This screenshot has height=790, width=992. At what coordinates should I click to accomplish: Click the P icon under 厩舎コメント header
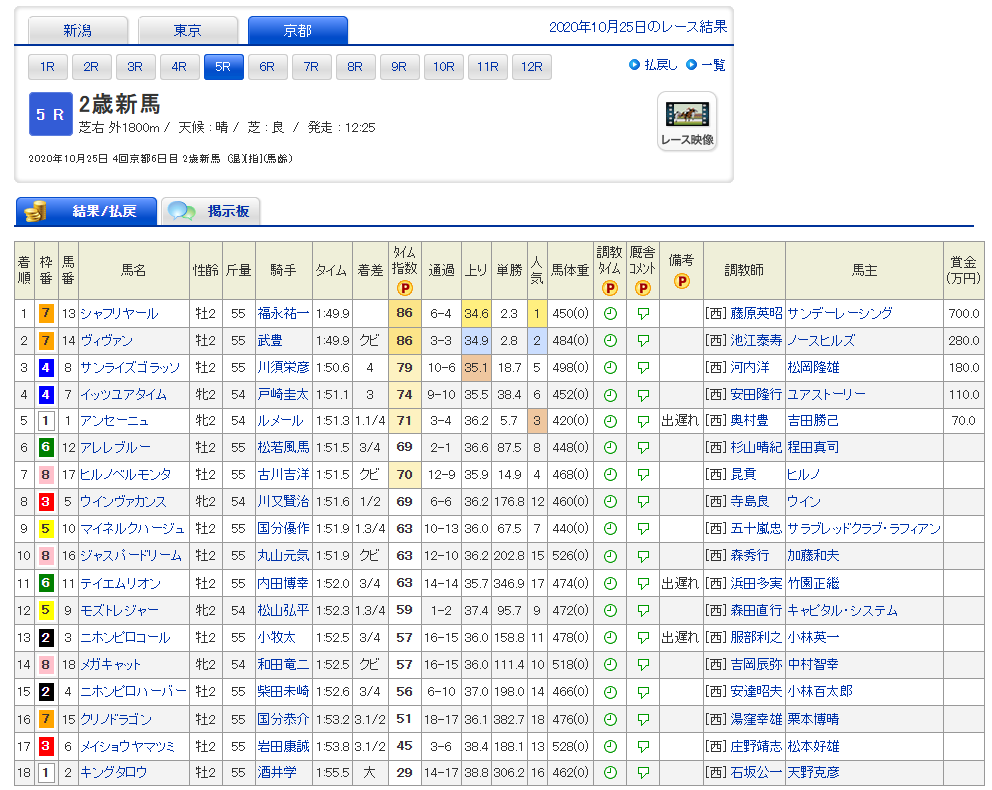point(642,288)
